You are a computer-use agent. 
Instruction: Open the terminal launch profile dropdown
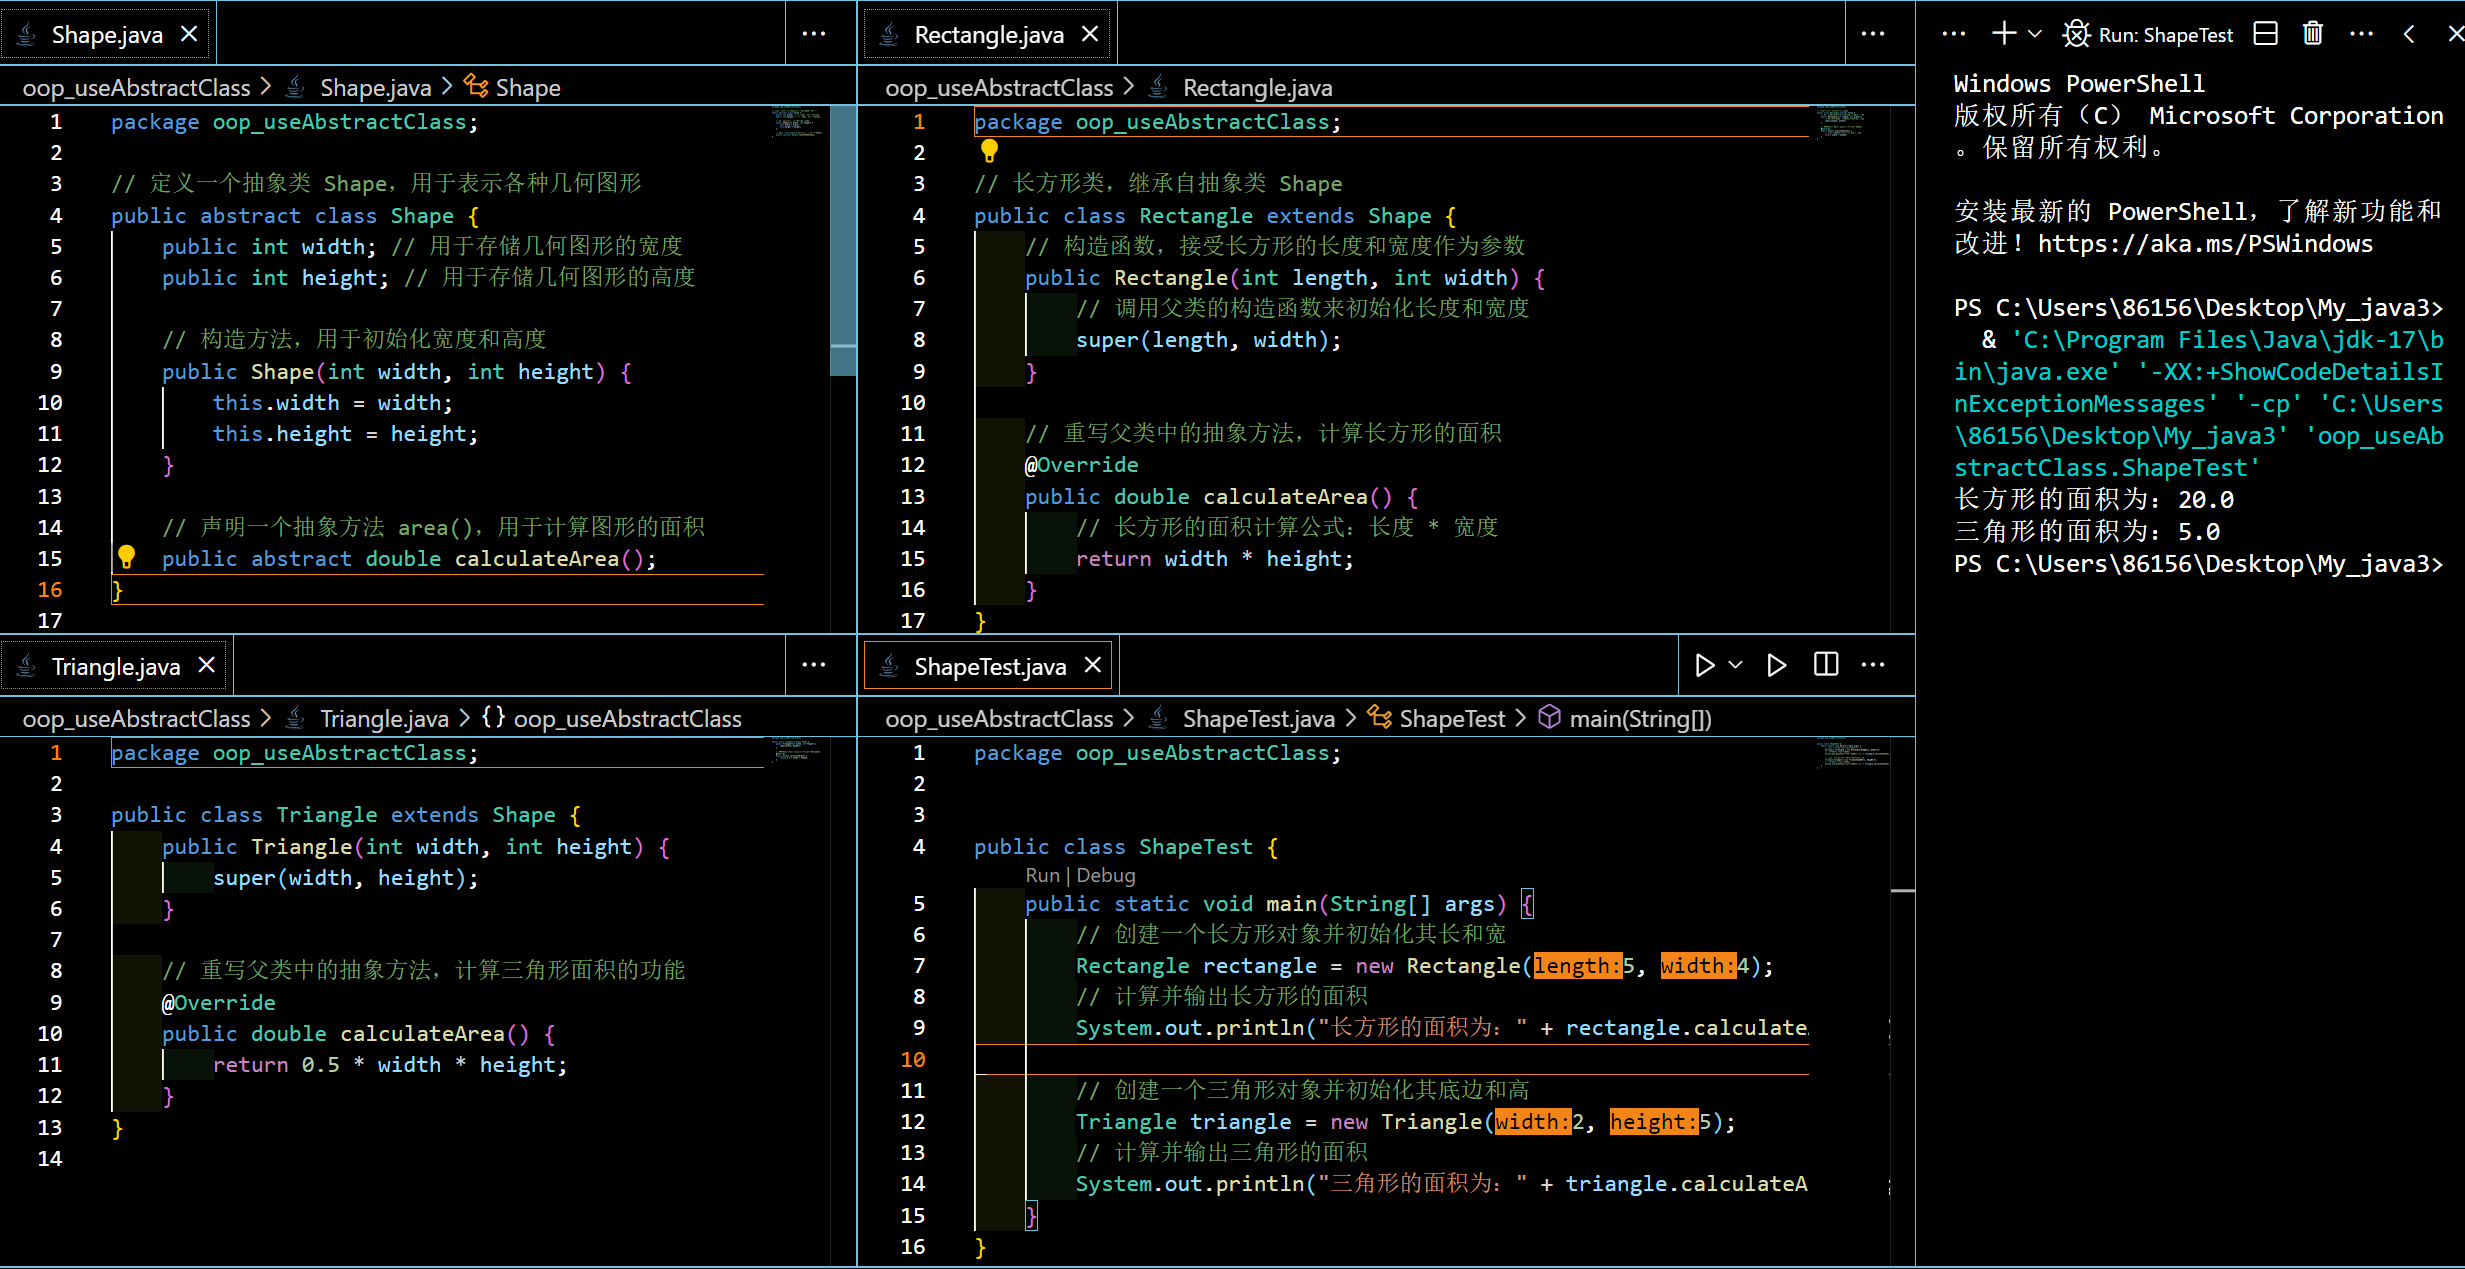pos(2035,34)
